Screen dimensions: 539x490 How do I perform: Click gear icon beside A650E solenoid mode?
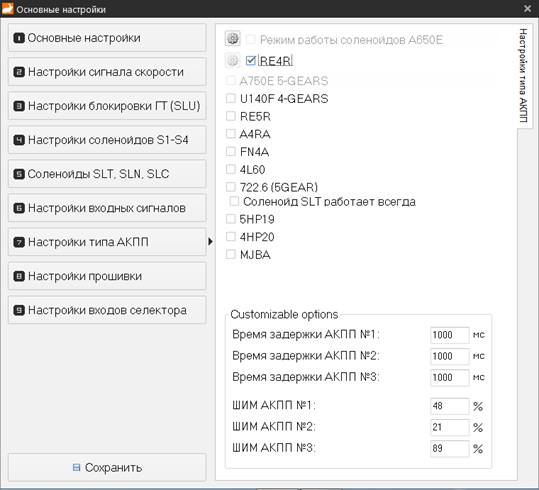233,38
